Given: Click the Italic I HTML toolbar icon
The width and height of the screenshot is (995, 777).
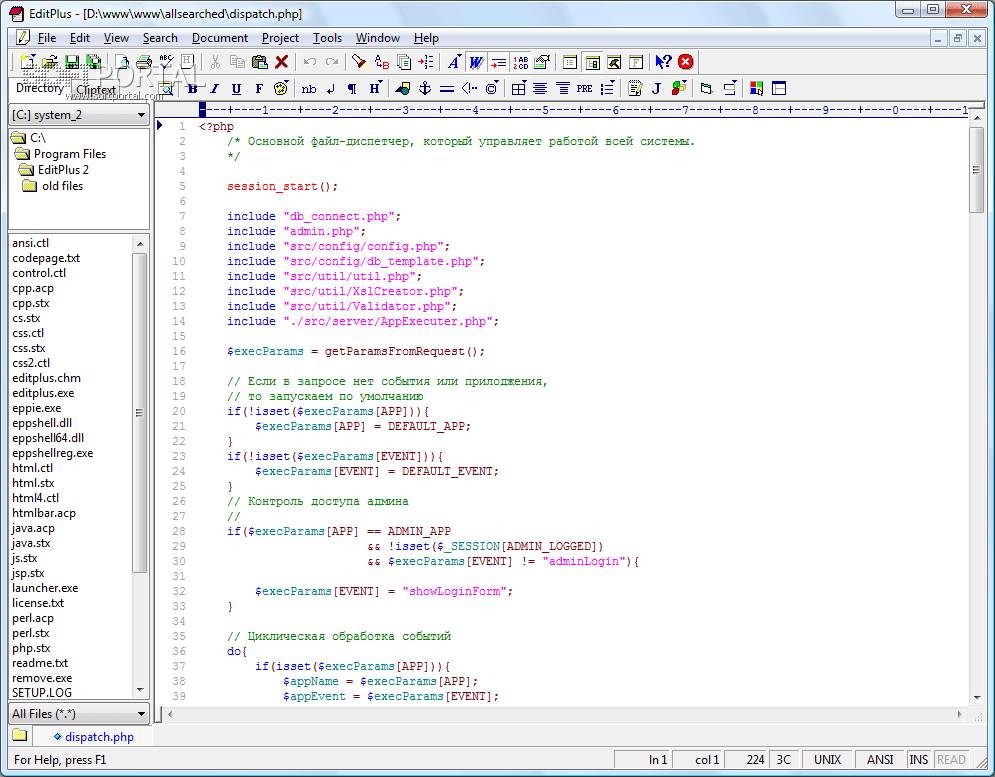Looking at the screenshot, I should click(214, 88).
